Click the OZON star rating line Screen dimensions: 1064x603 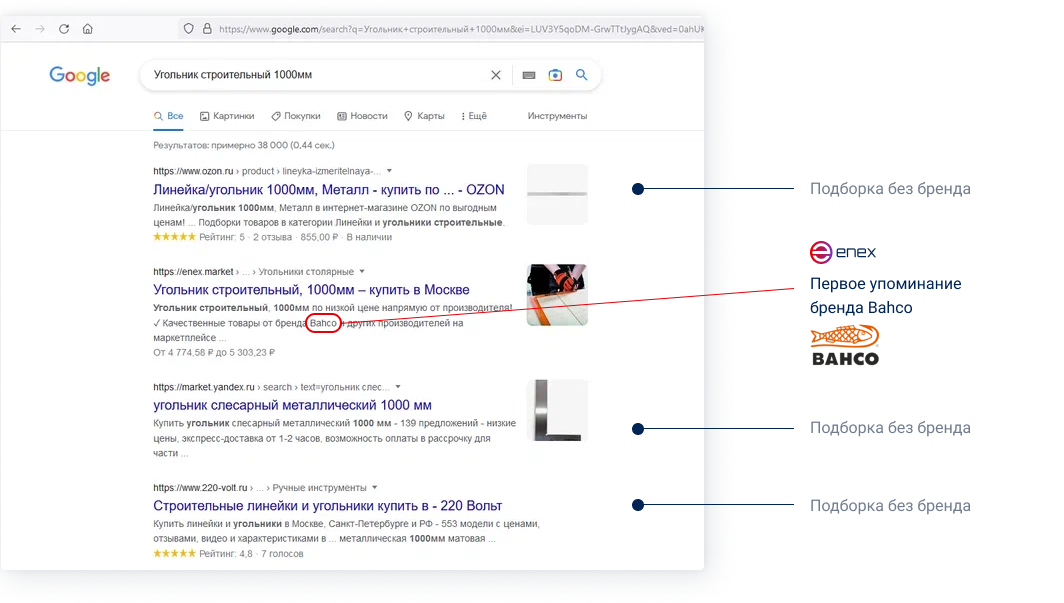point(272,237)
